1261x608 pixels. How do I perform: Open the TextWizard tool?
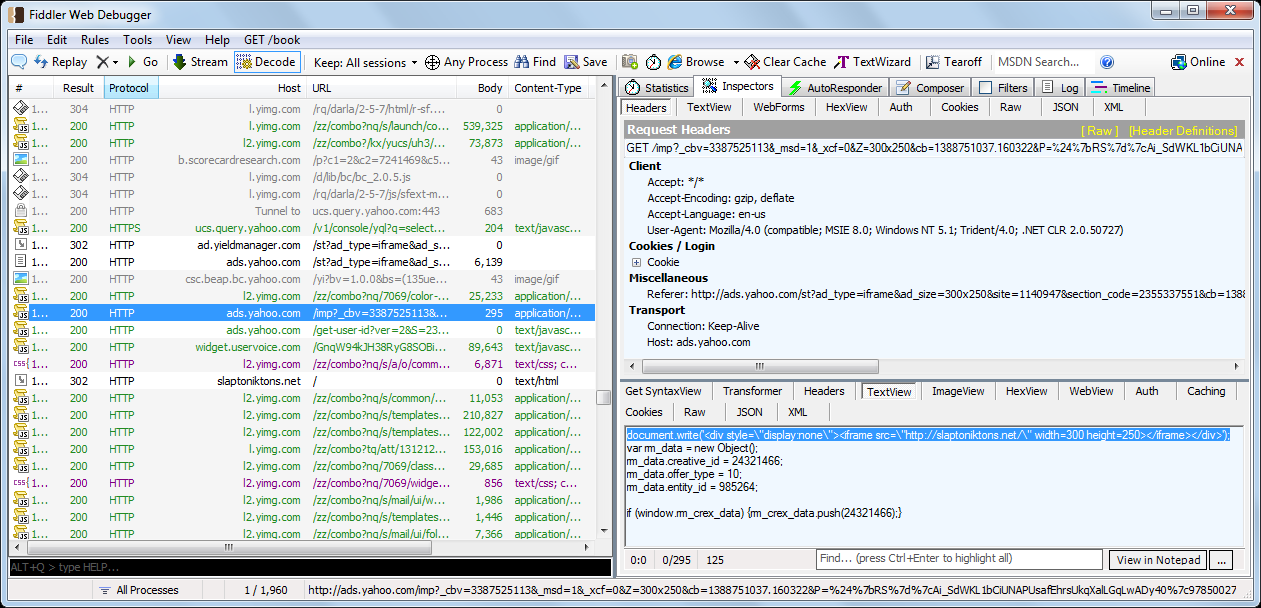coord(873,62)
